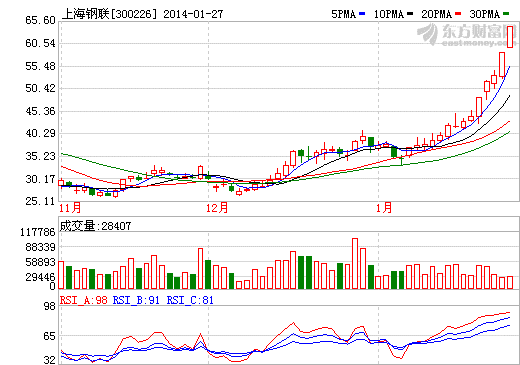
Task: Select the 20PMA legend label
Action: tap(436, 14)
